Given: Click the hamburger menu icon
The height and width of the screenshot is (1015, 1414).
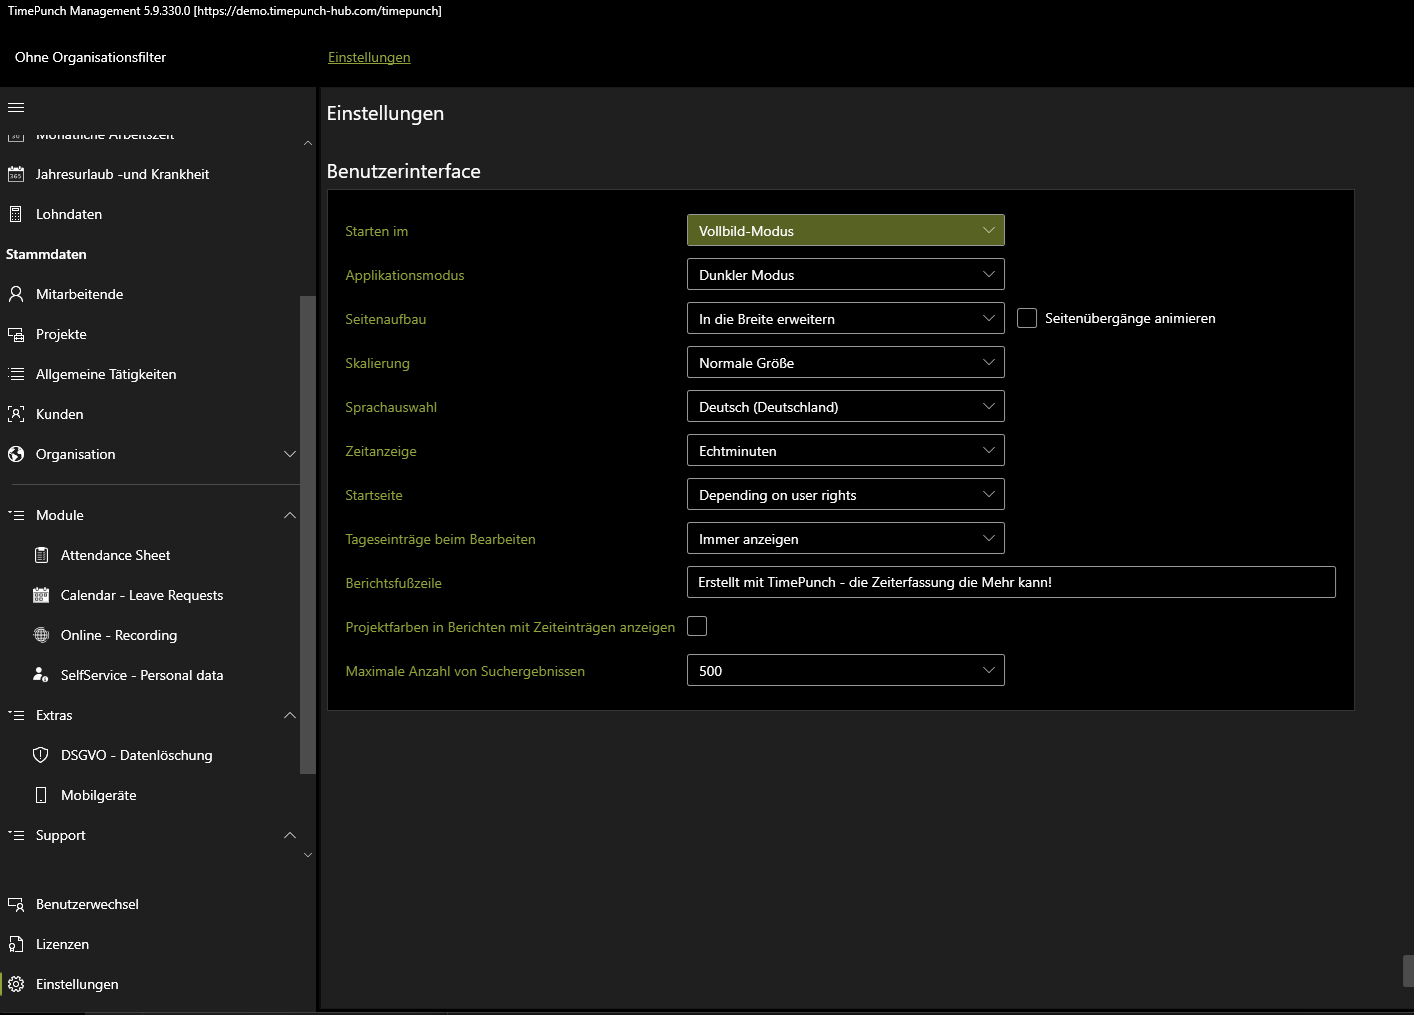Looking at the screenshot, I should coord(16,107).
